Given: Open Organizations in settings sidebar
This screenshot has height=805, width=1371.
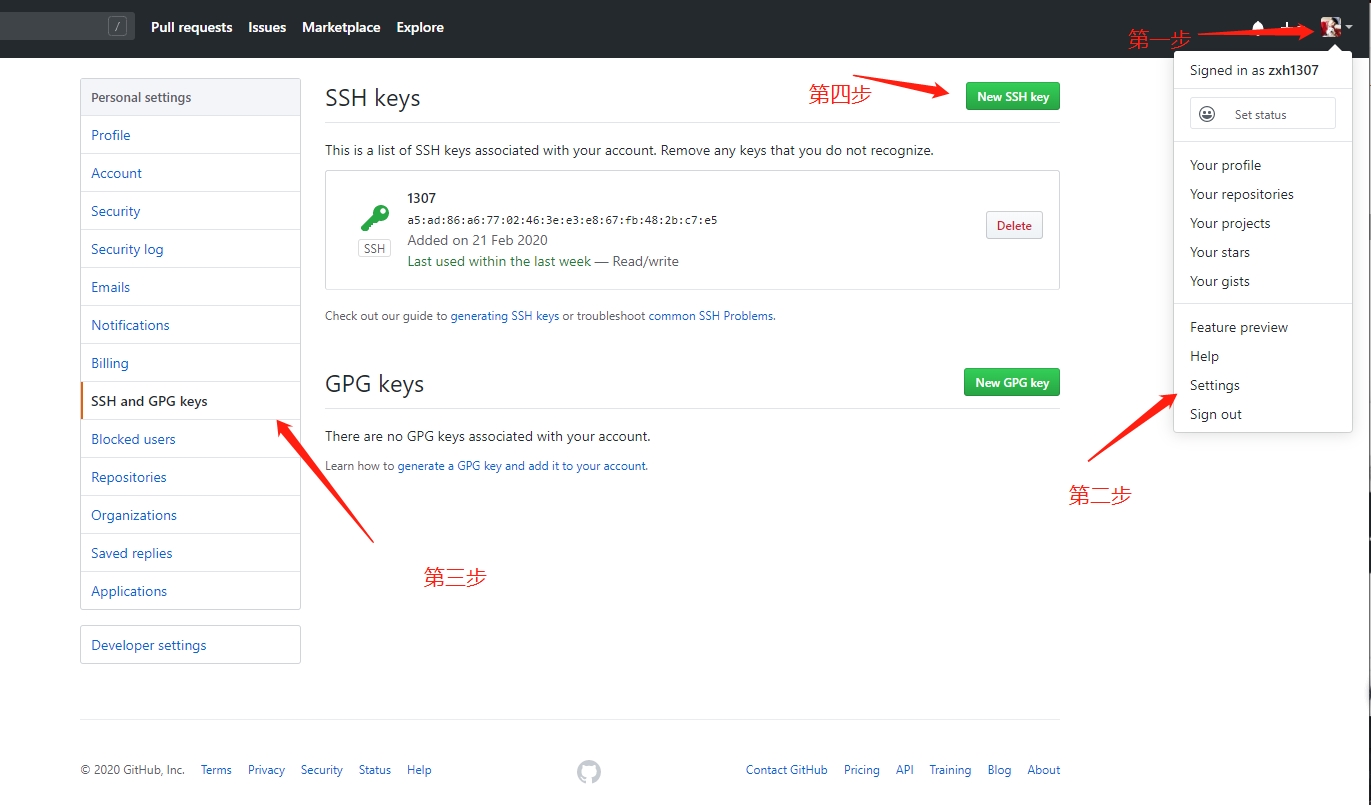Looking at the screenshot, I should coord(190,515).
